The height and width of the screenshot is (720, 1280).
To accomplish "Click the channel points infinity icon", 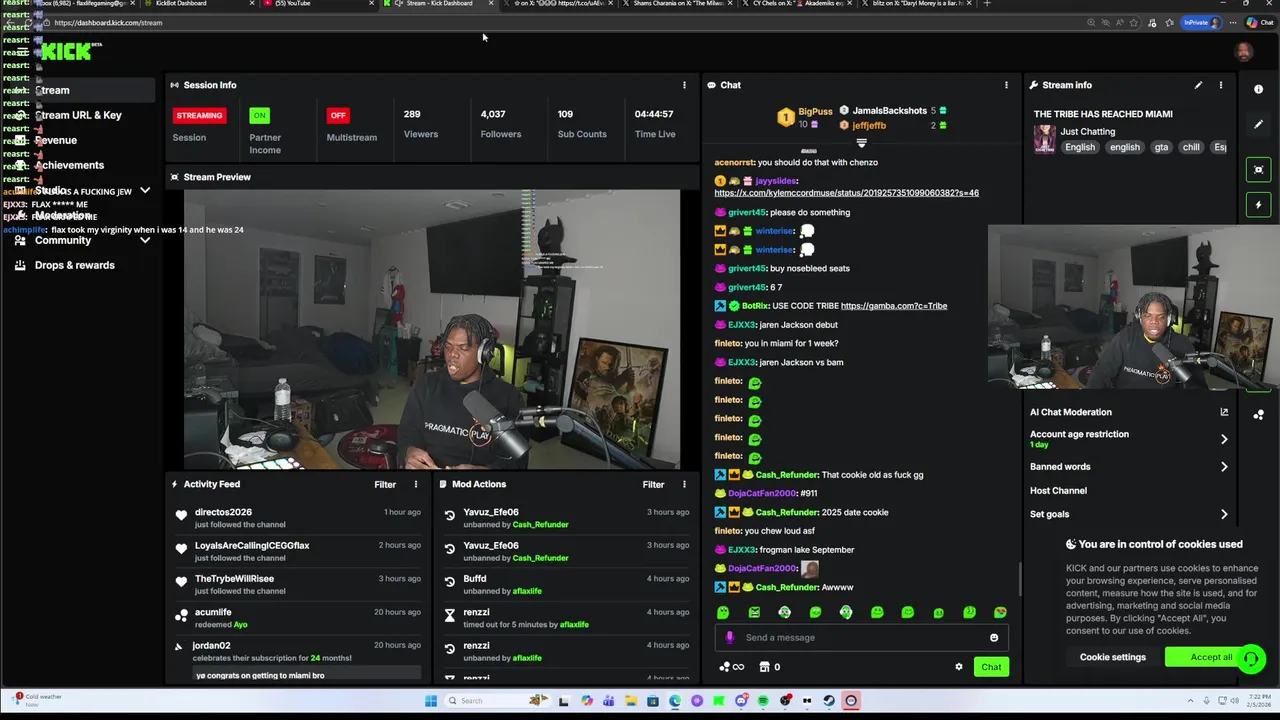I will [x=732, y=667].
